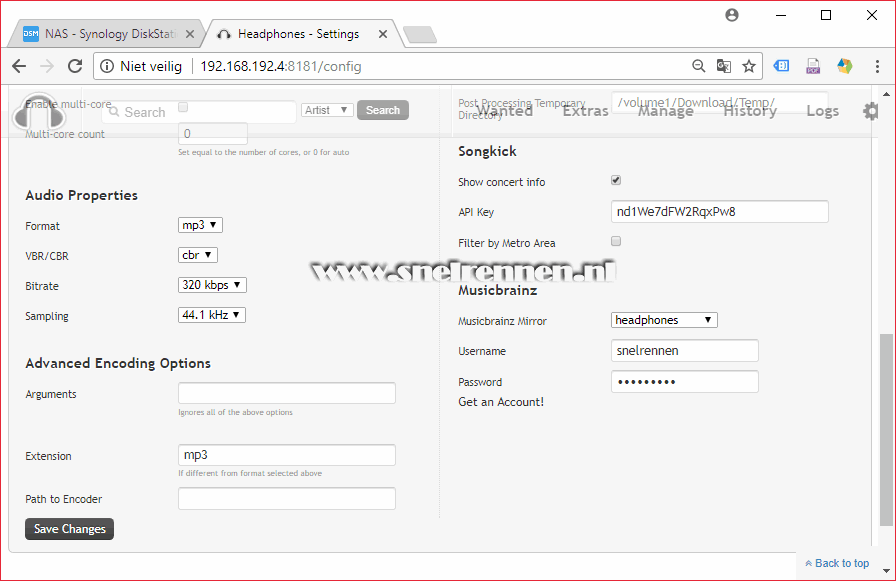
Task: Open the Sampling dropdown showing 44.1 kHz
Action: pos(211,315)
